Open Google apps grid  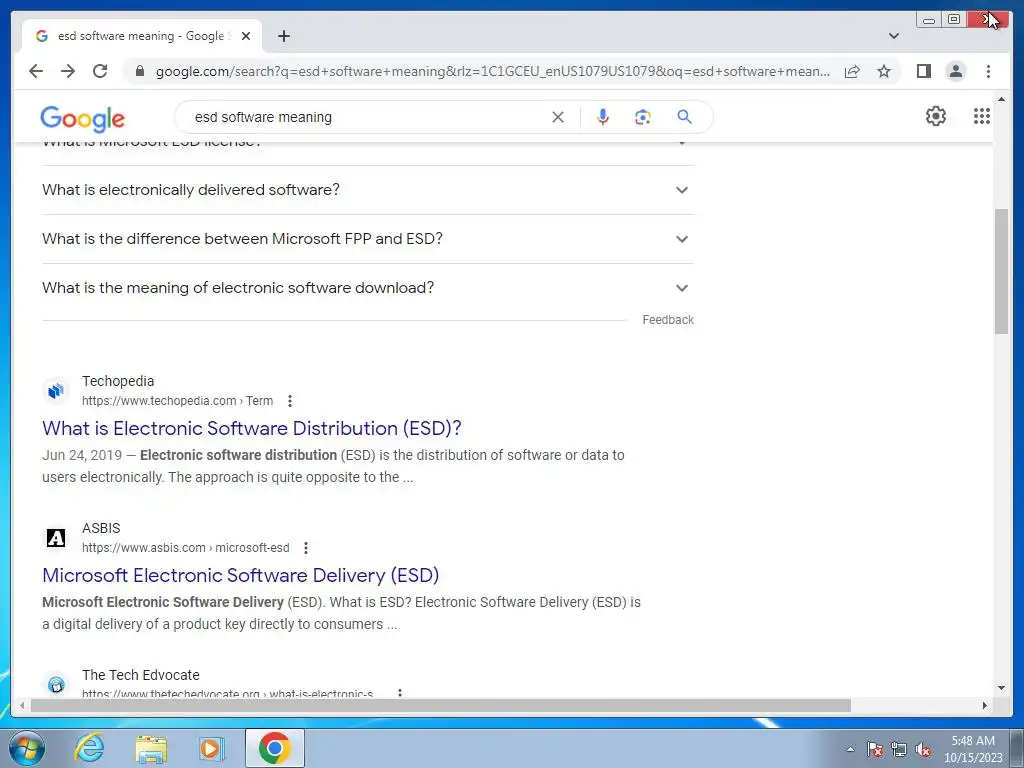coord(982,116)
